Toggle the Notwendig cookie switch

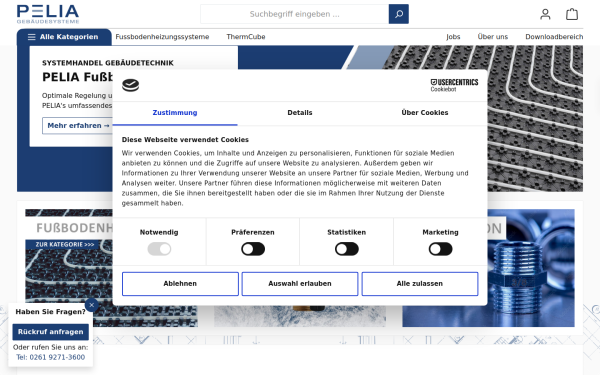pyautogui.click(x=159, y=249)
